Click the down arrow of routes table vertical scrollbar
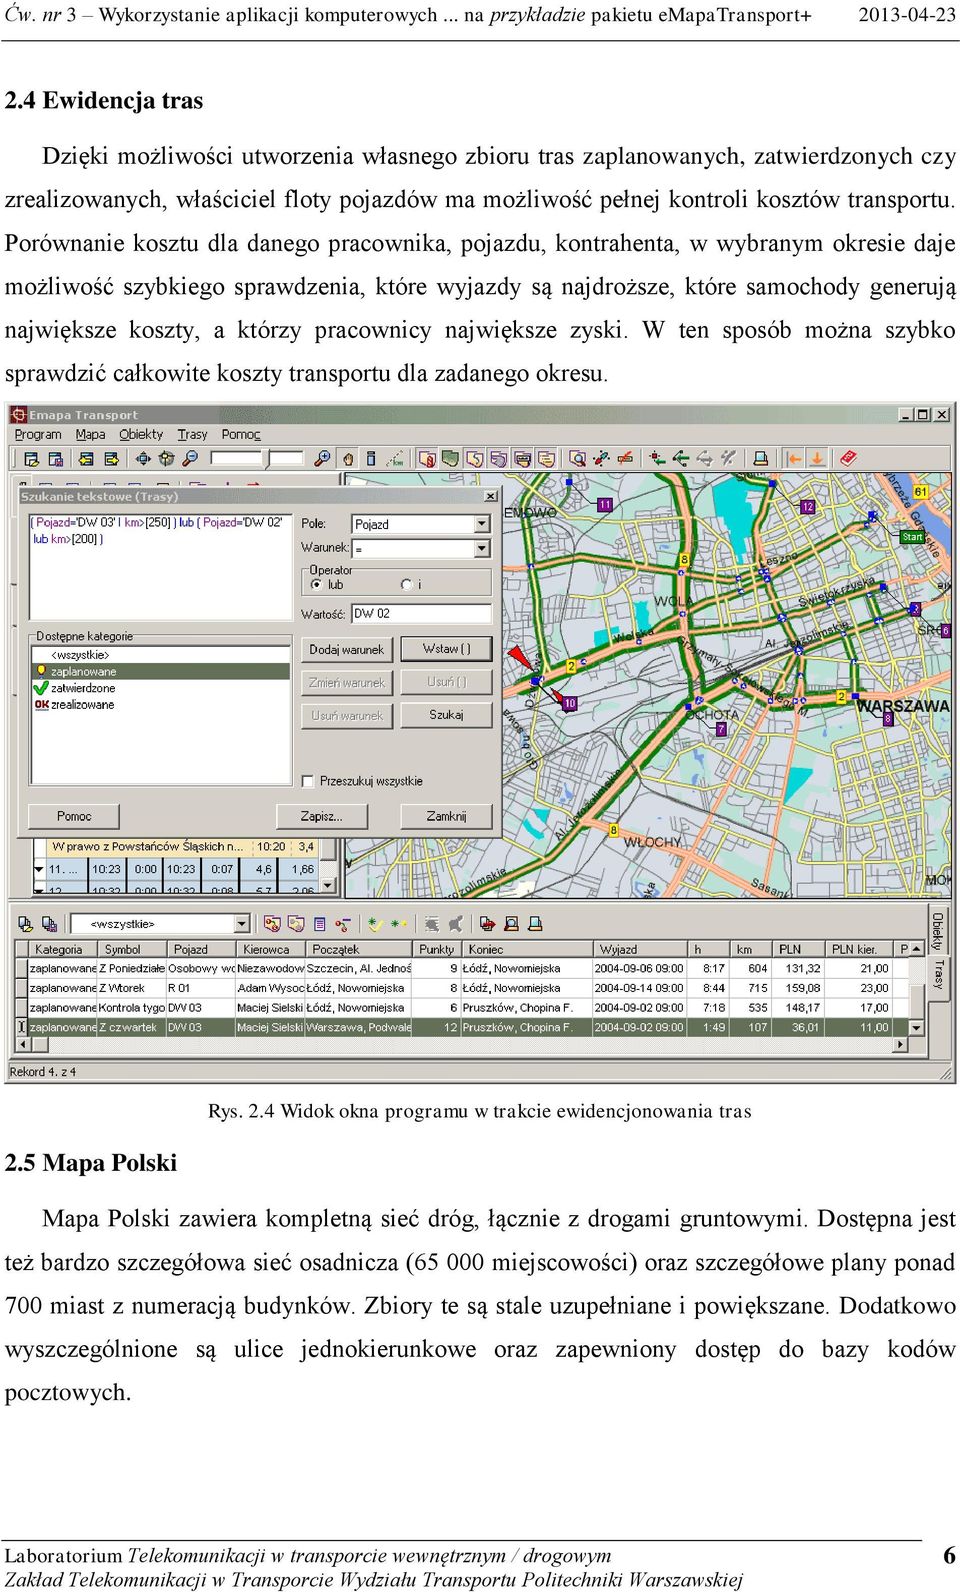The image size is (960, 1592). (916, 1027)
